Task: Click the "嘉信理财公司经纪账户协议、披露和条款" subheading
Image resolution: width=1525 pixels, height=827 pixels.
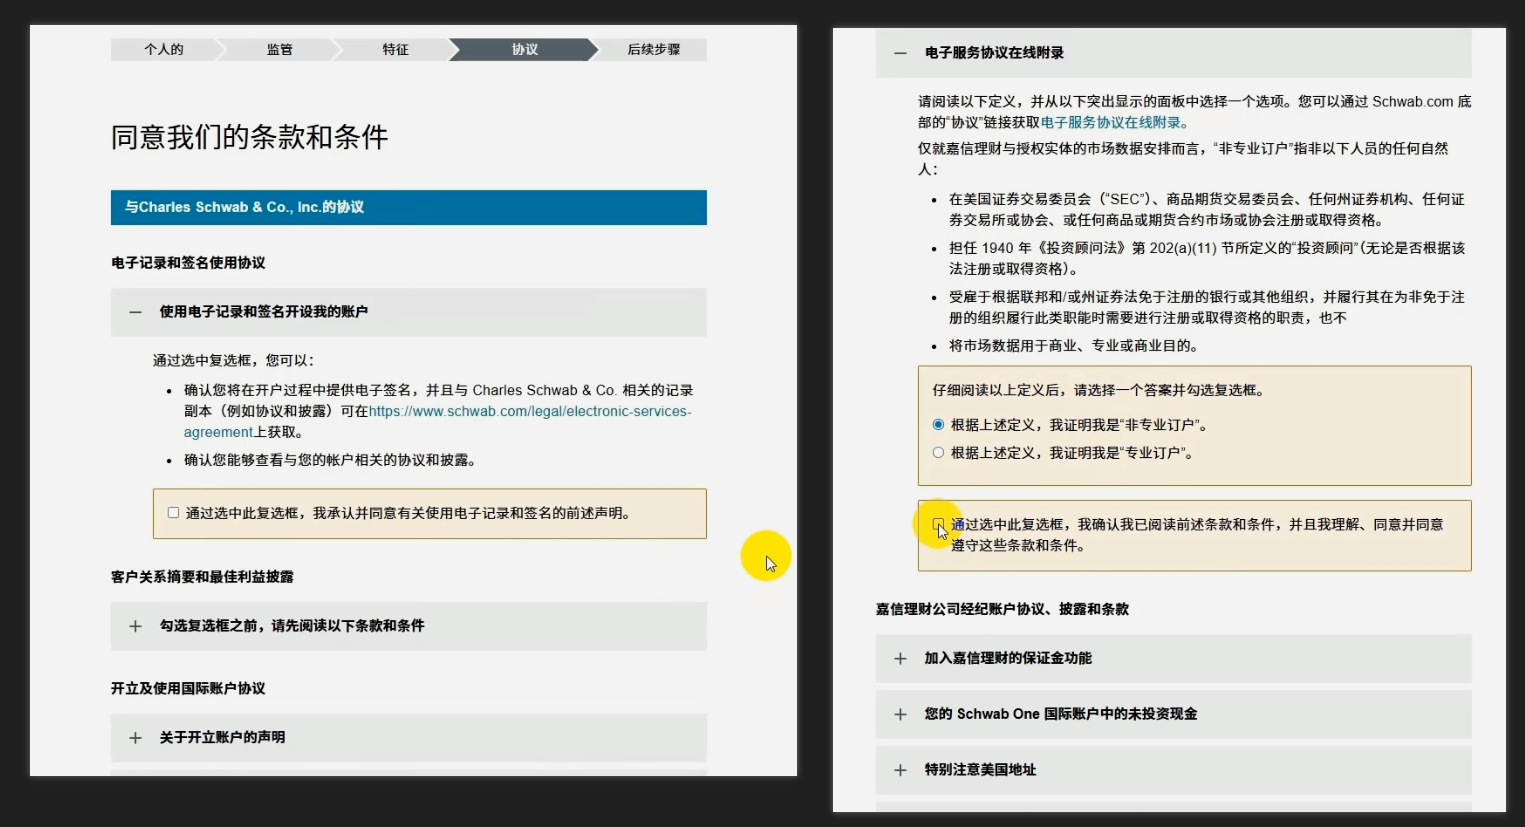Action: [1002, 609]
